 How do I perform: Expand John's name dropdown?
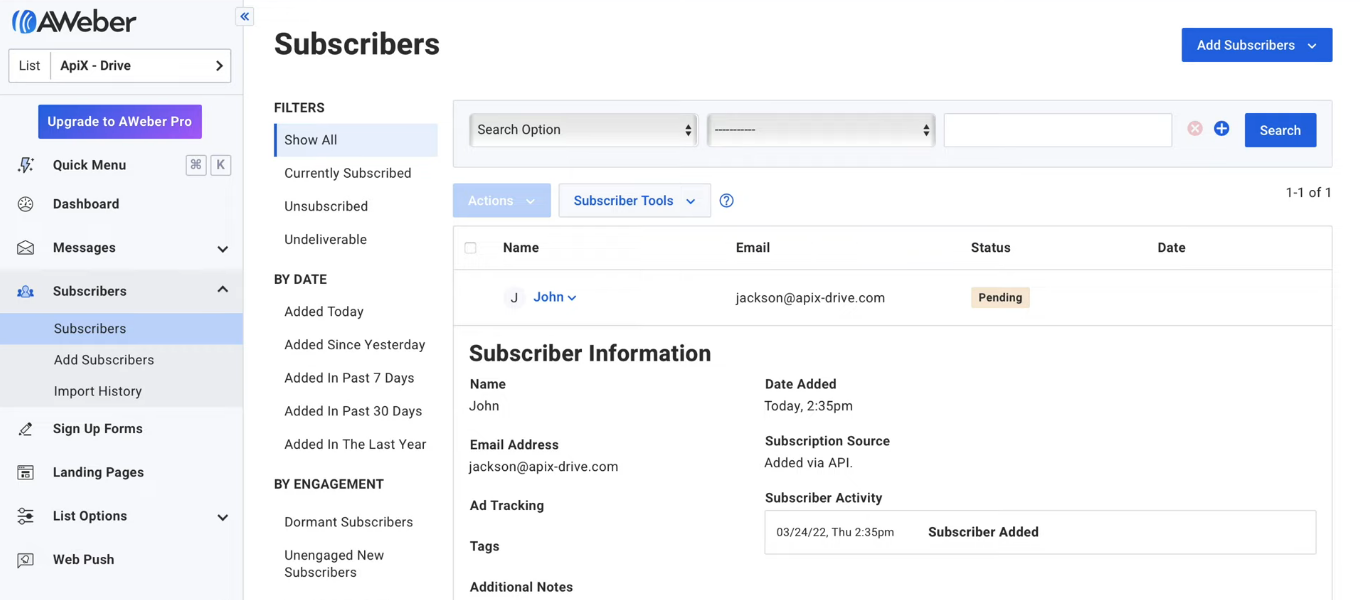pos(573,297)
